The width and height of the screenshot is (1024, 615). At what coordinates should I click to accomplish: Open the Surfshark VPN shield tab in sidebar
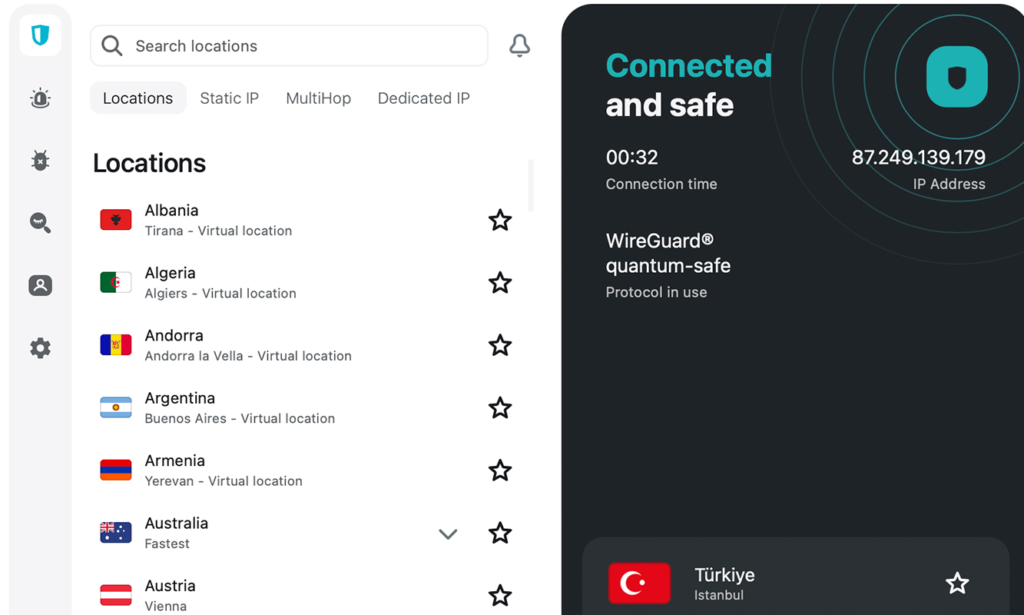click(40, 36)
